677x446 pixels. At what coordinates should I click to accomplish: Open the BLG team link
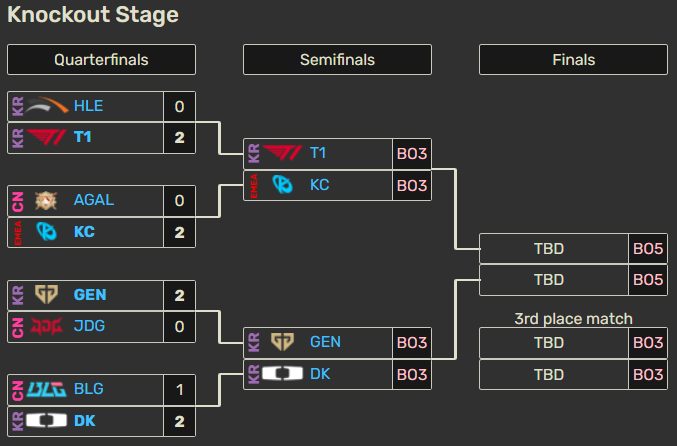click(89, 389)
